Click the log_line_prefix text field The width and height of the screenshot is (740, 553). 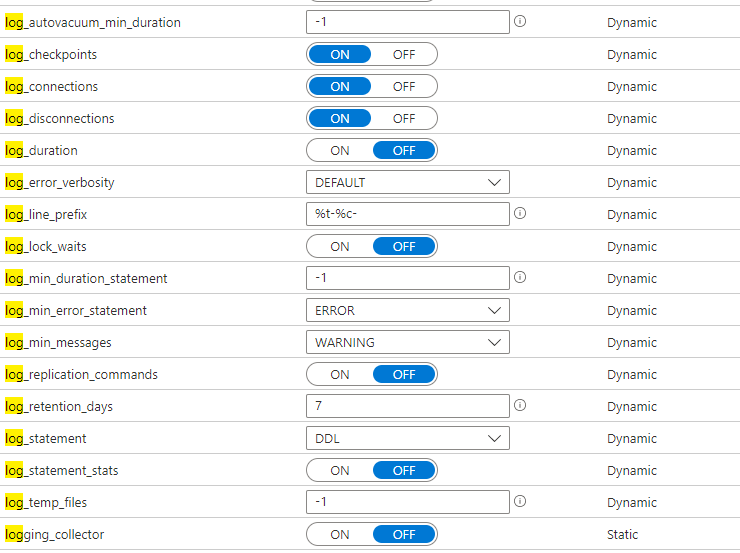407,214
